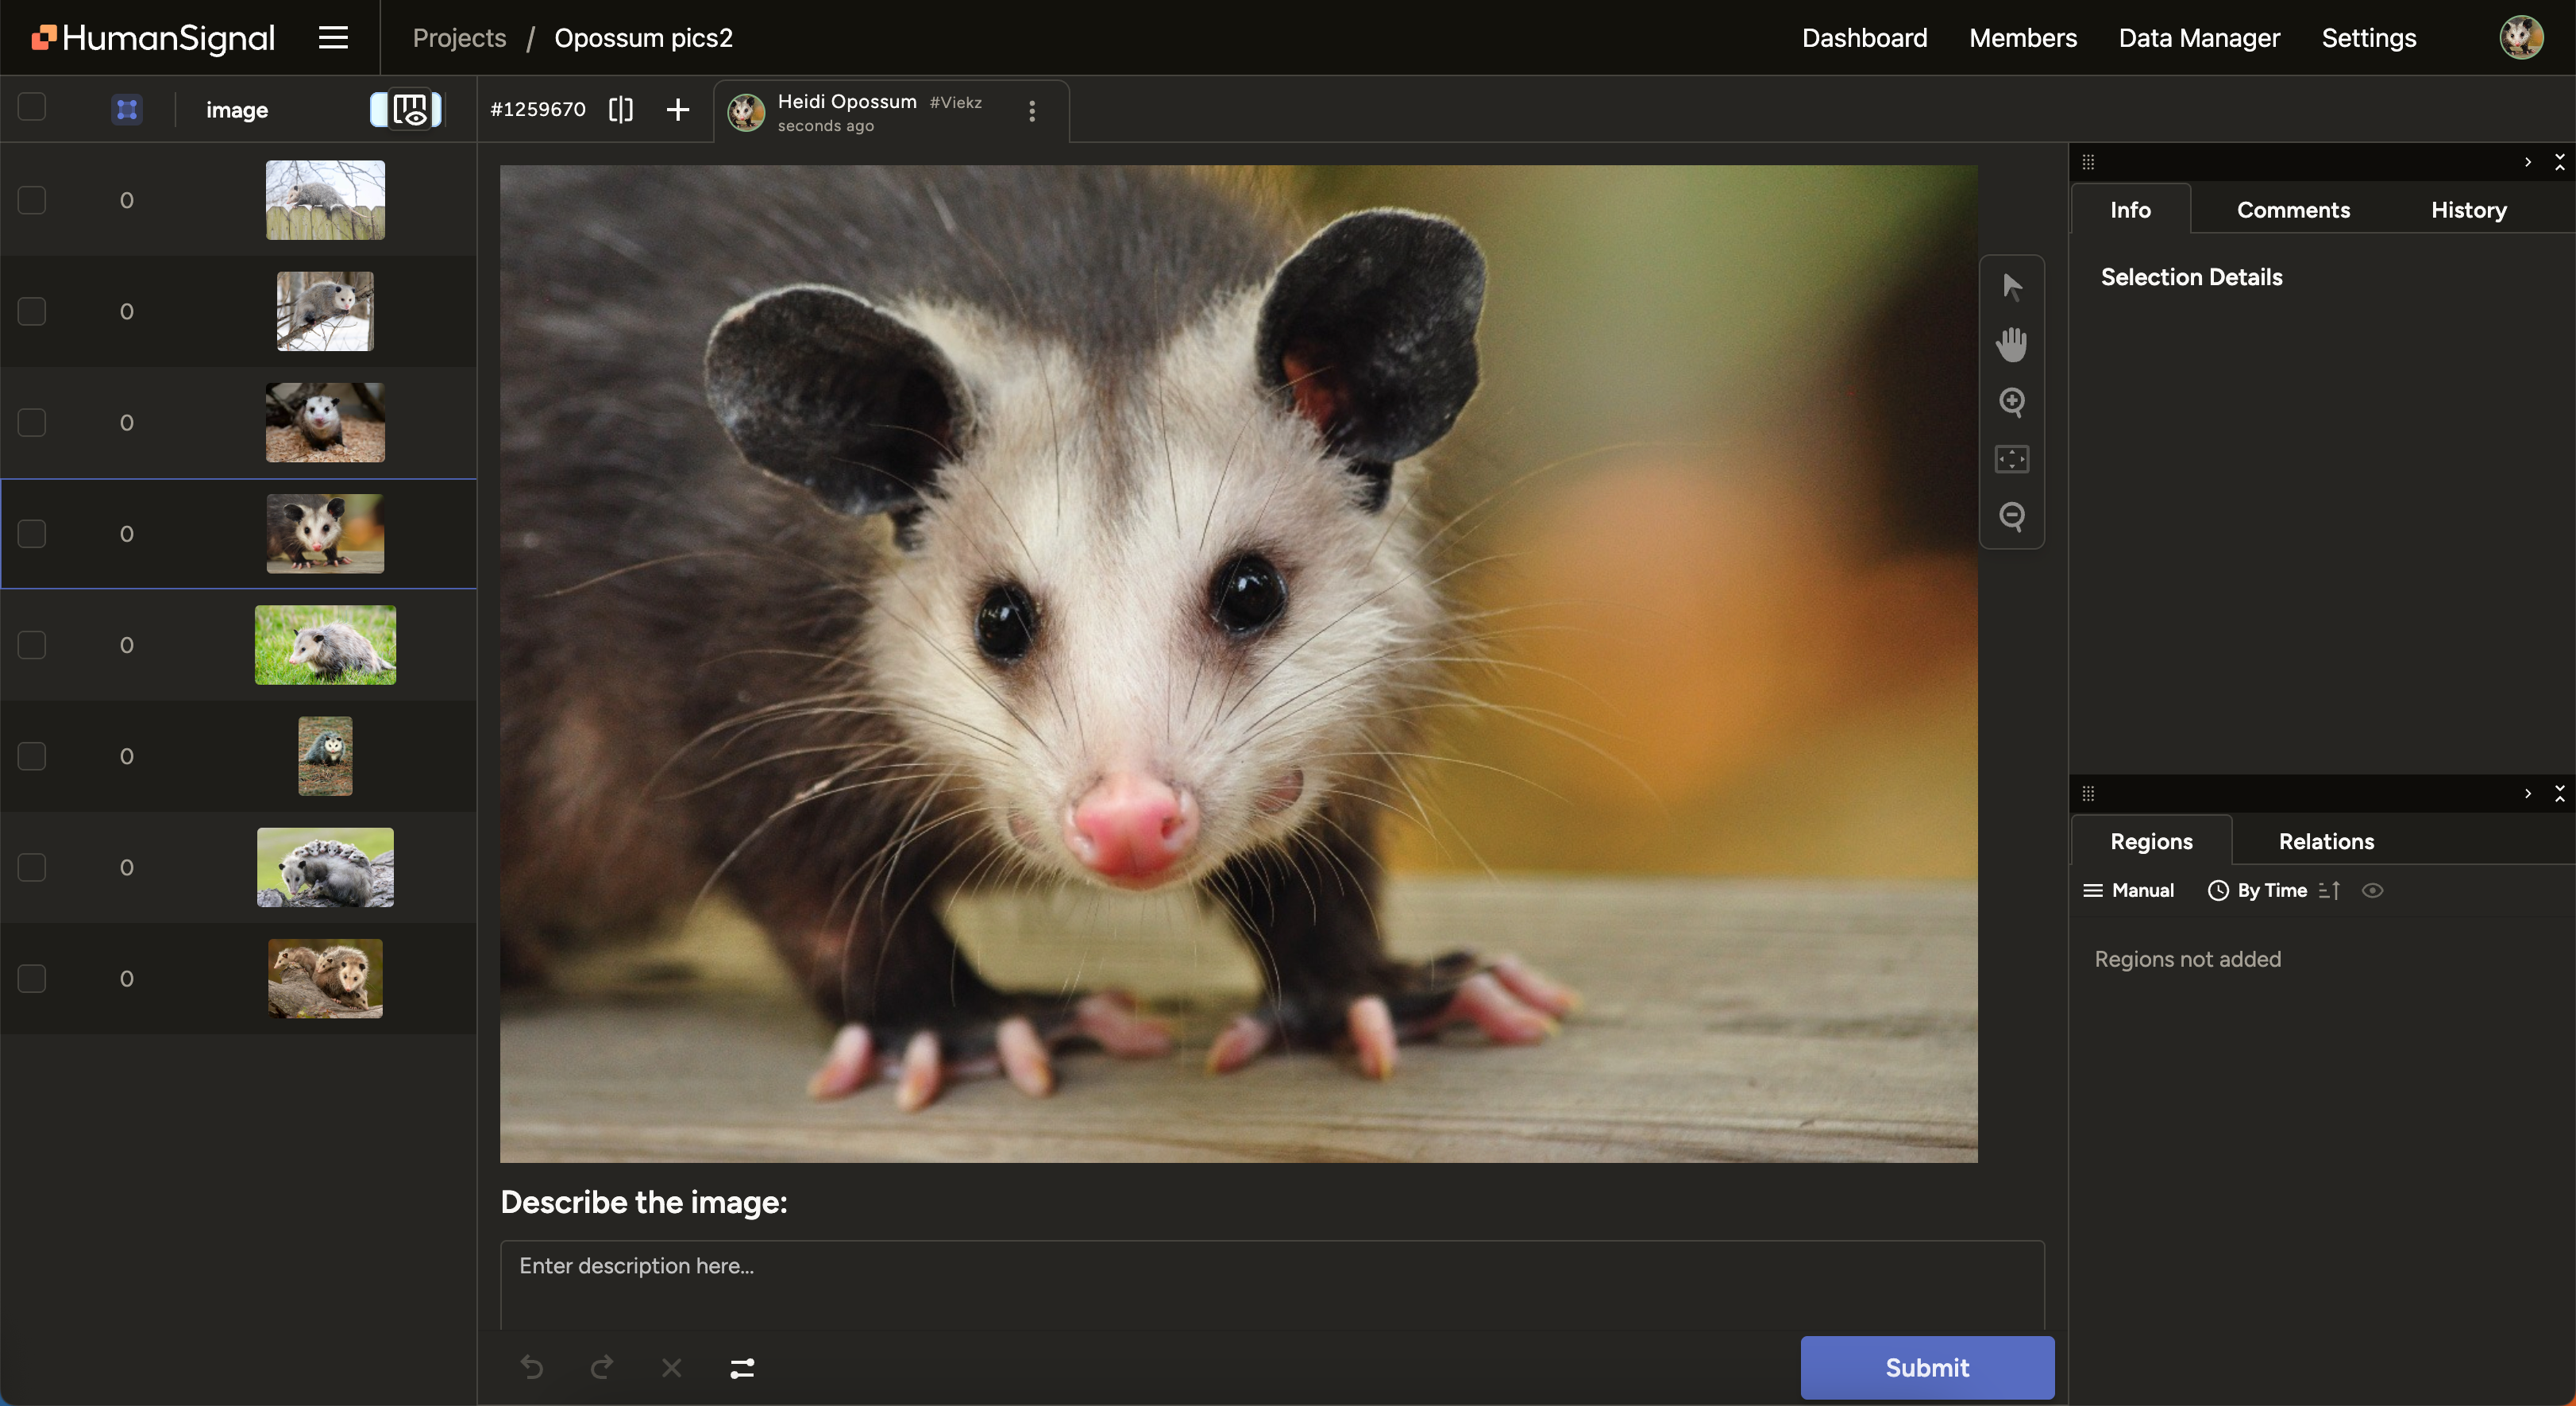Undo the last annotation action
The height and width of the screenshot is (1406, 2576).
click(x=532, y=1368)
